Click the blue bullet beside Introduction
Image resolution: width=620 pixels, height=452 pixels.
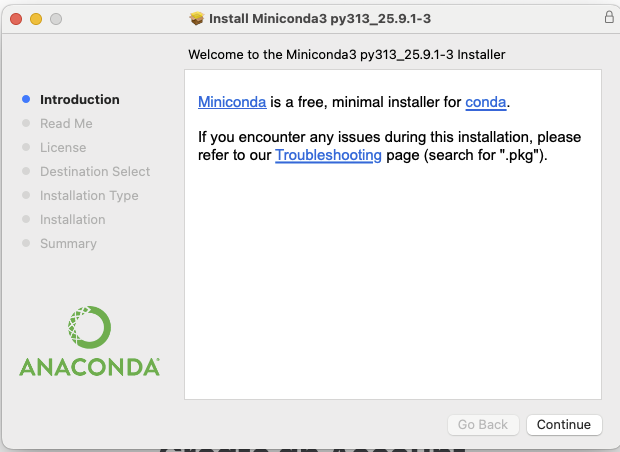[26, 99]
